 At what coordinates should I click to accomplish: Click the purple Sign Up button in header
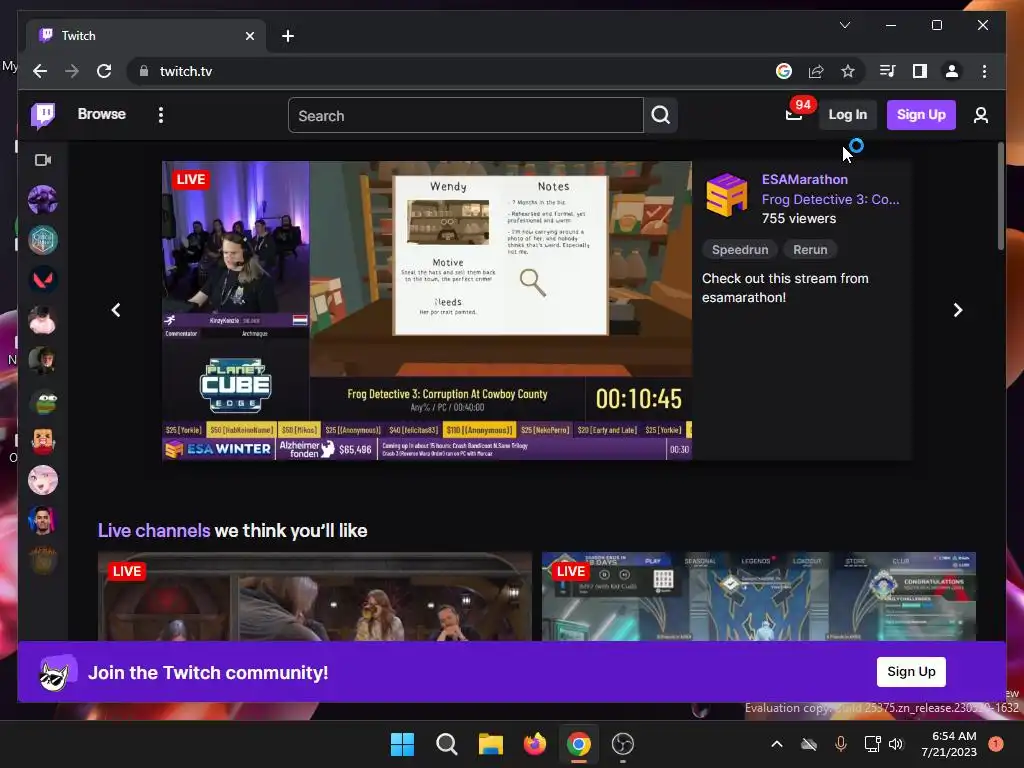[x=921, y=115]
